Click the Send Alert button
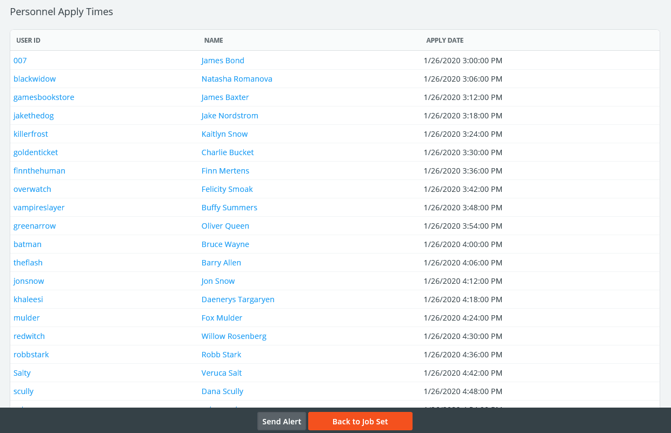 [x=281, y=422]
